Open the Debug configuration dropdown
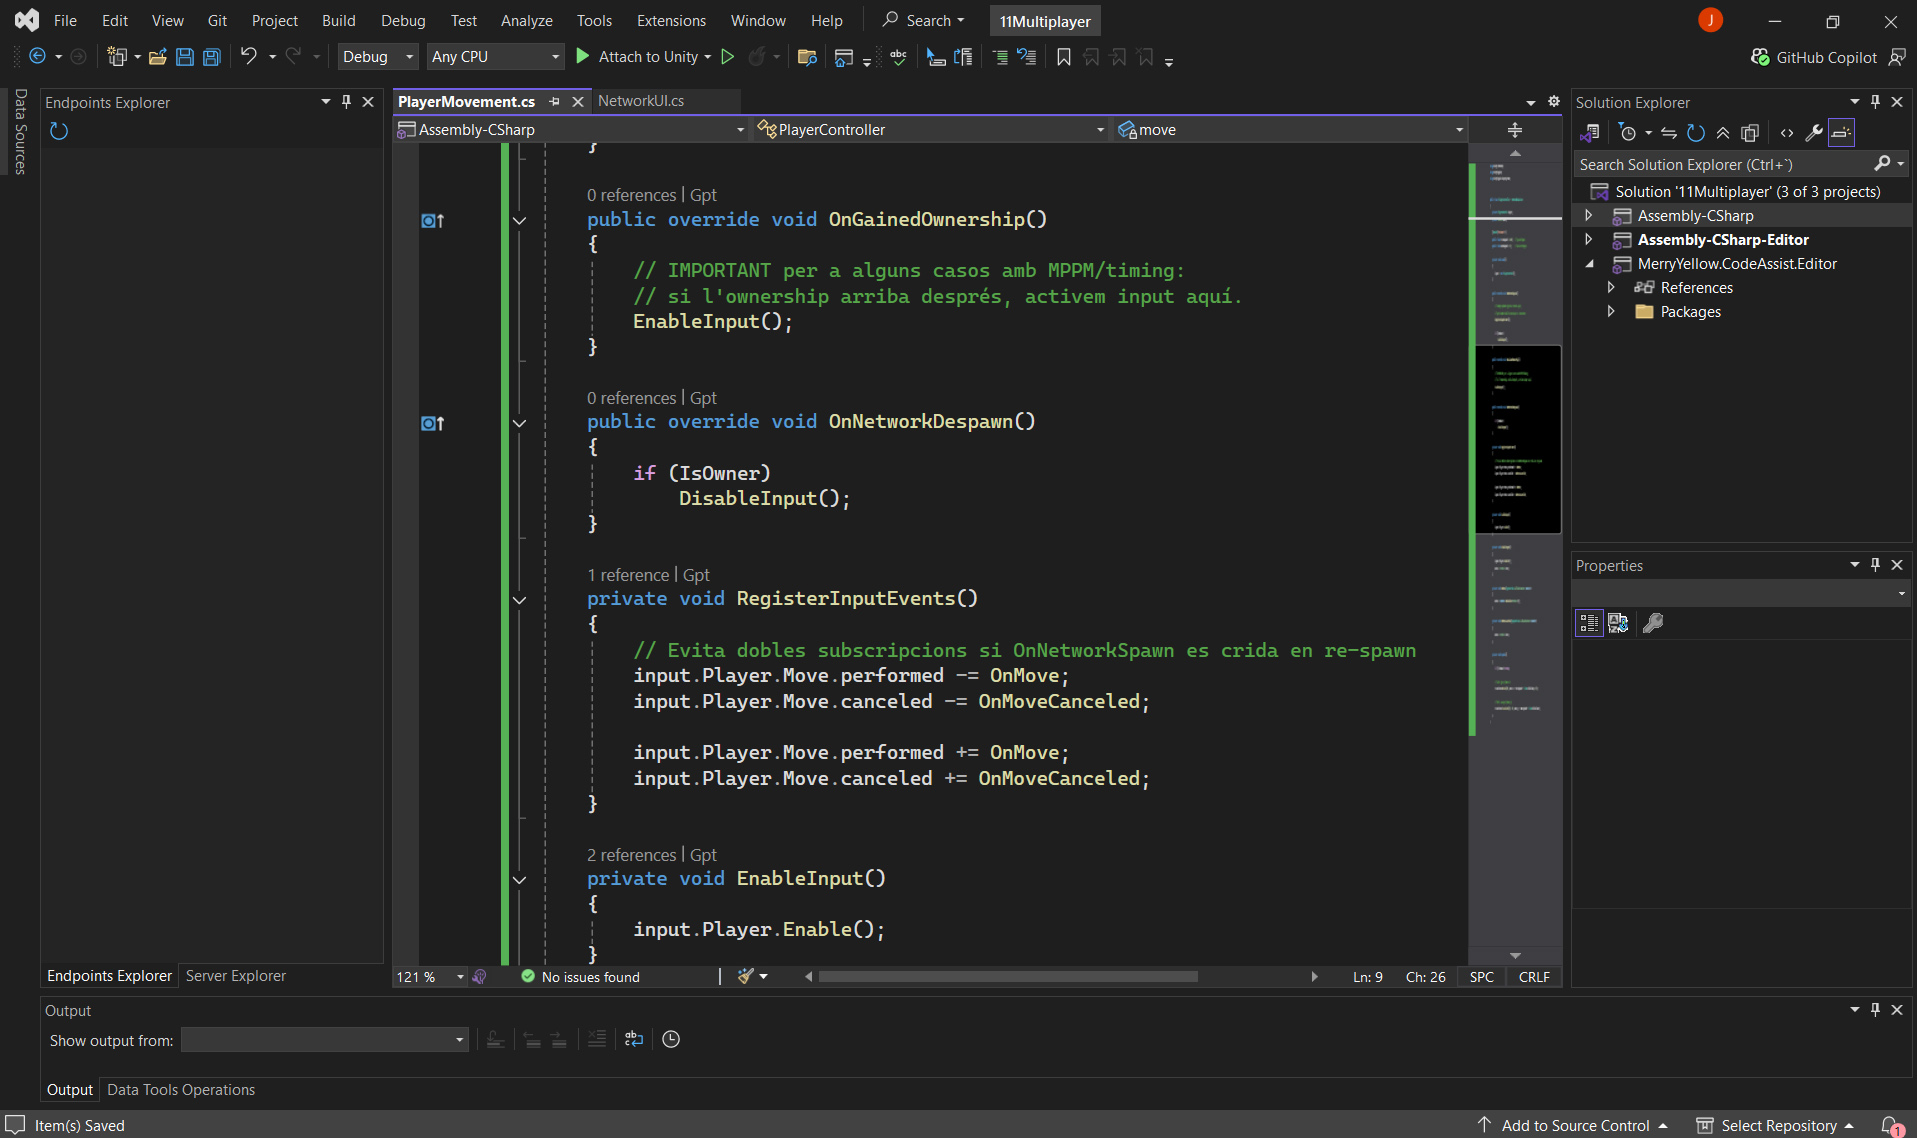The width and height of the screenshot is (1917, 1138). coord(376,57)
